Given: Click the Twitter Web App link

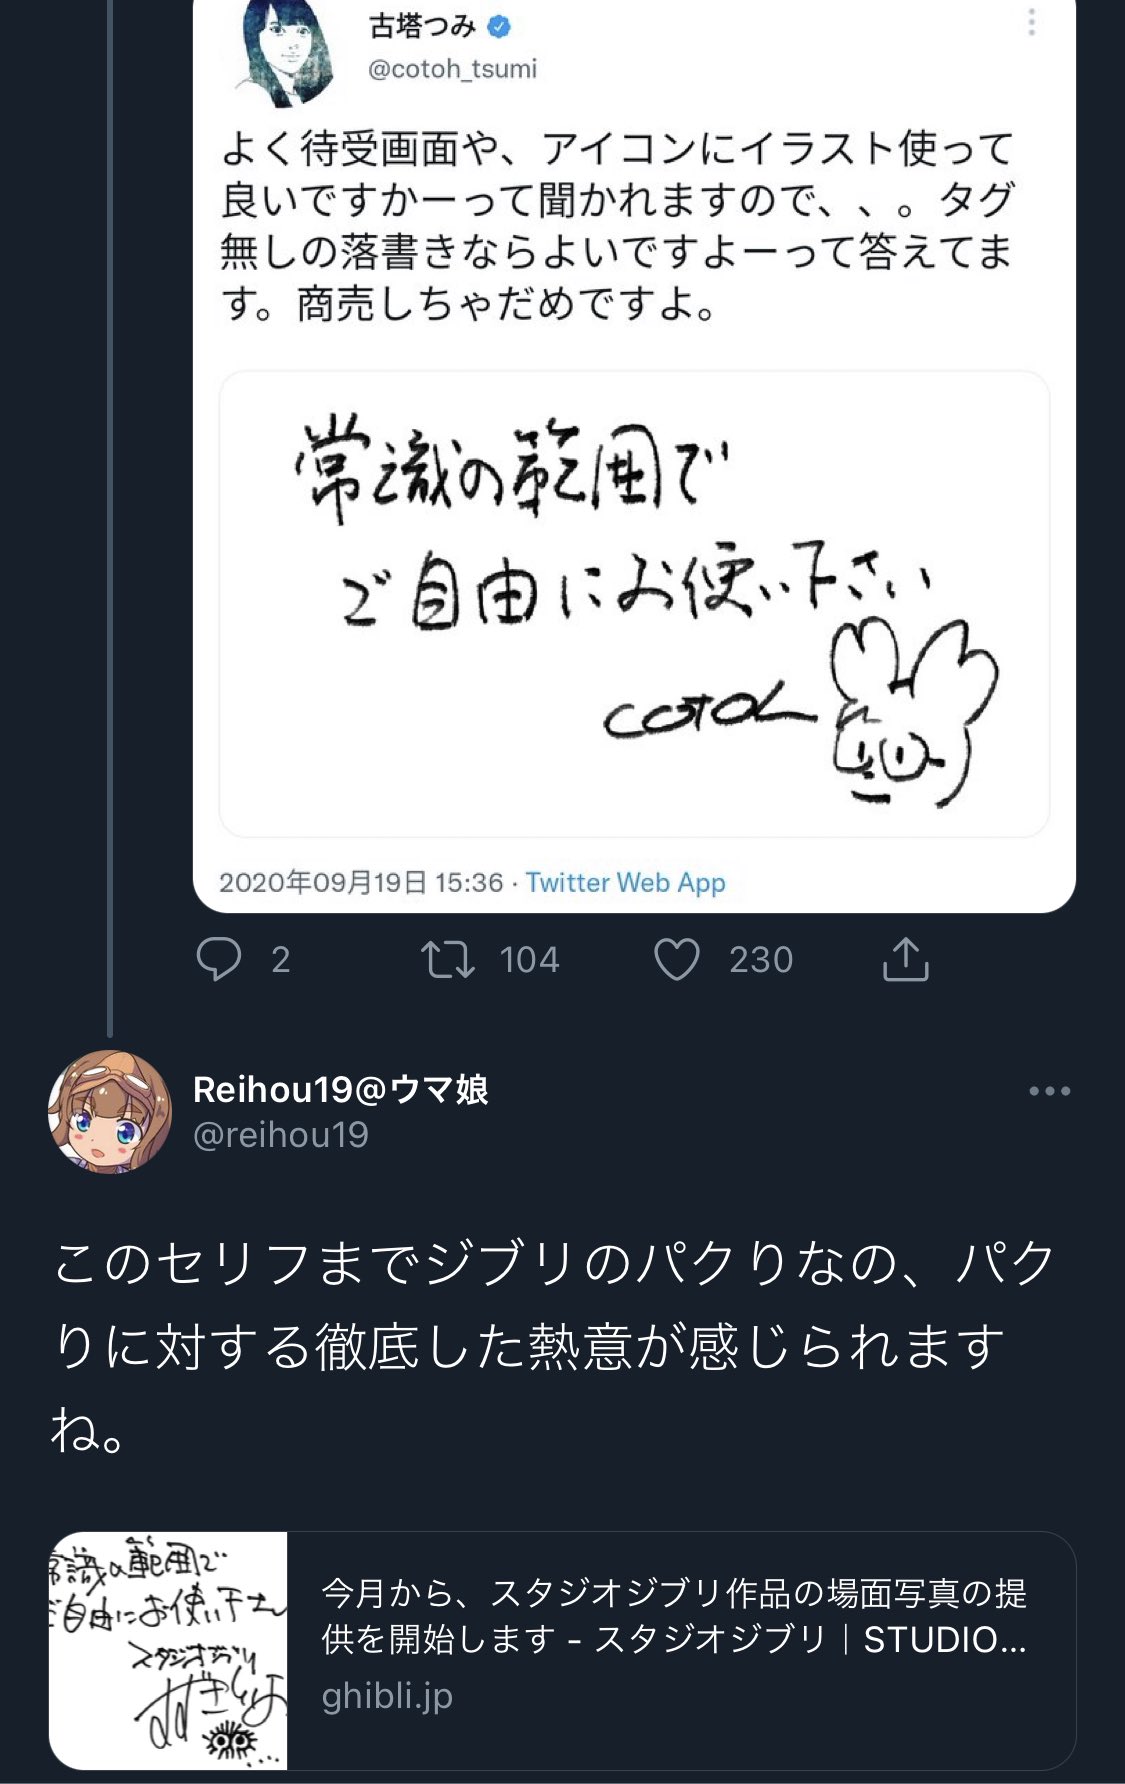Looking at the screenshot, I should 625,883.
